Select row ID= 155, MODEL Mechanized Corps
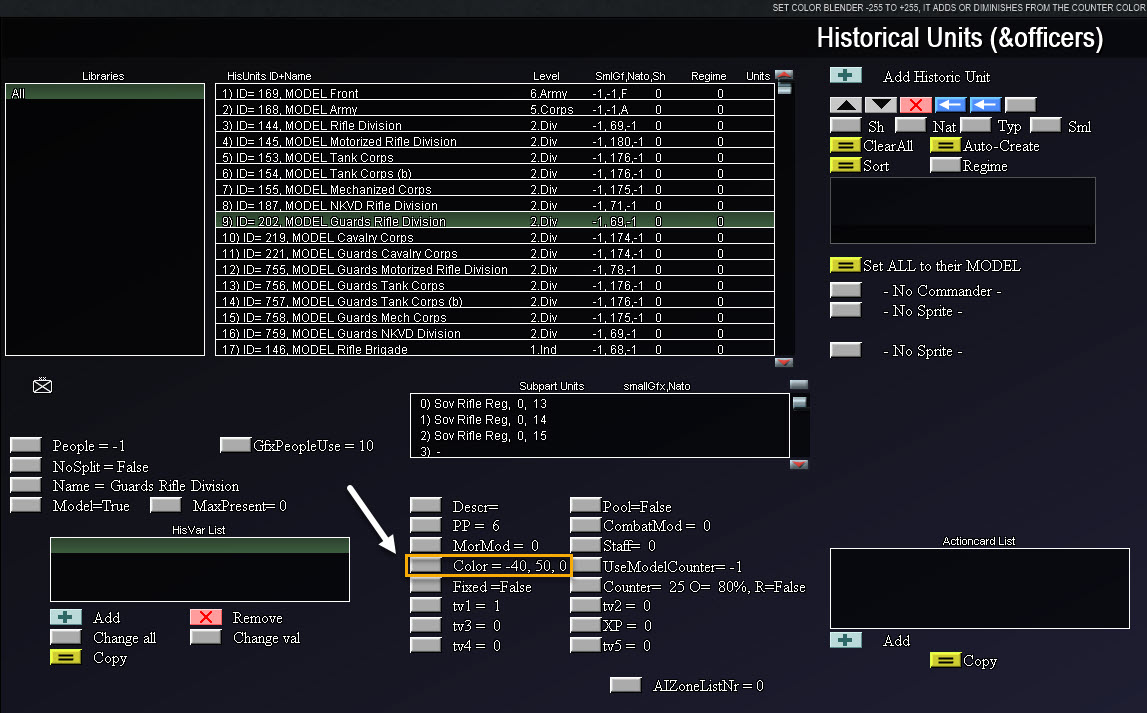The image size is (1147, 713). pos(494,189)
